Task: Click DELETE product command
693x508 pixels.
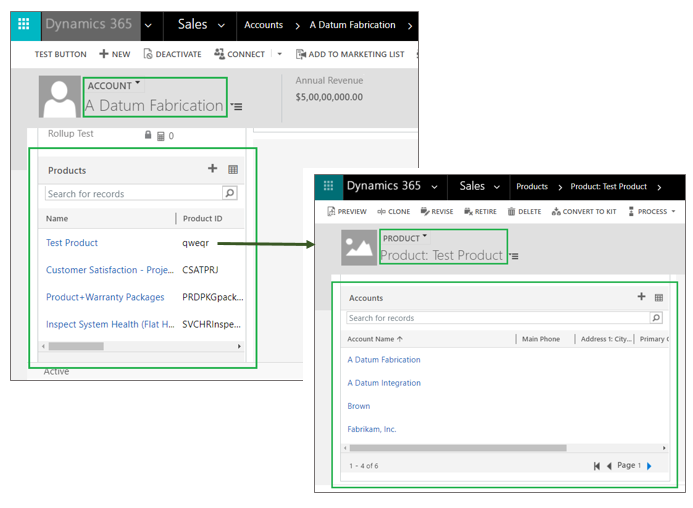Action: (524, 212)
